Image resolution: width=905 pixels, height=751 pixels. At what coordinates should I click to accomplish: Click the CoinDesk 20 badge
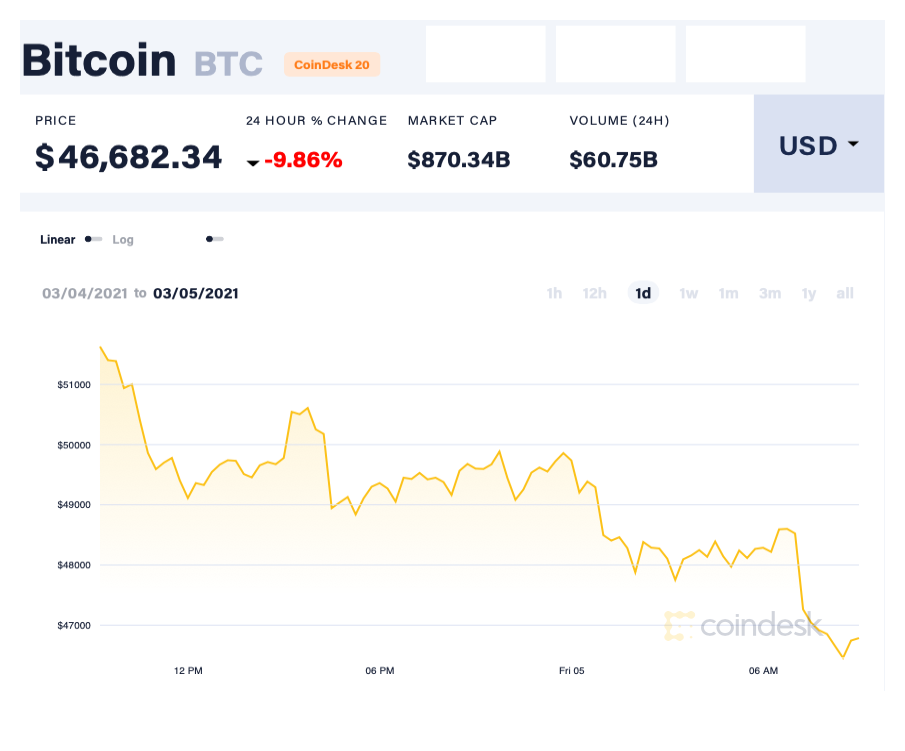(x=332, y=65)
